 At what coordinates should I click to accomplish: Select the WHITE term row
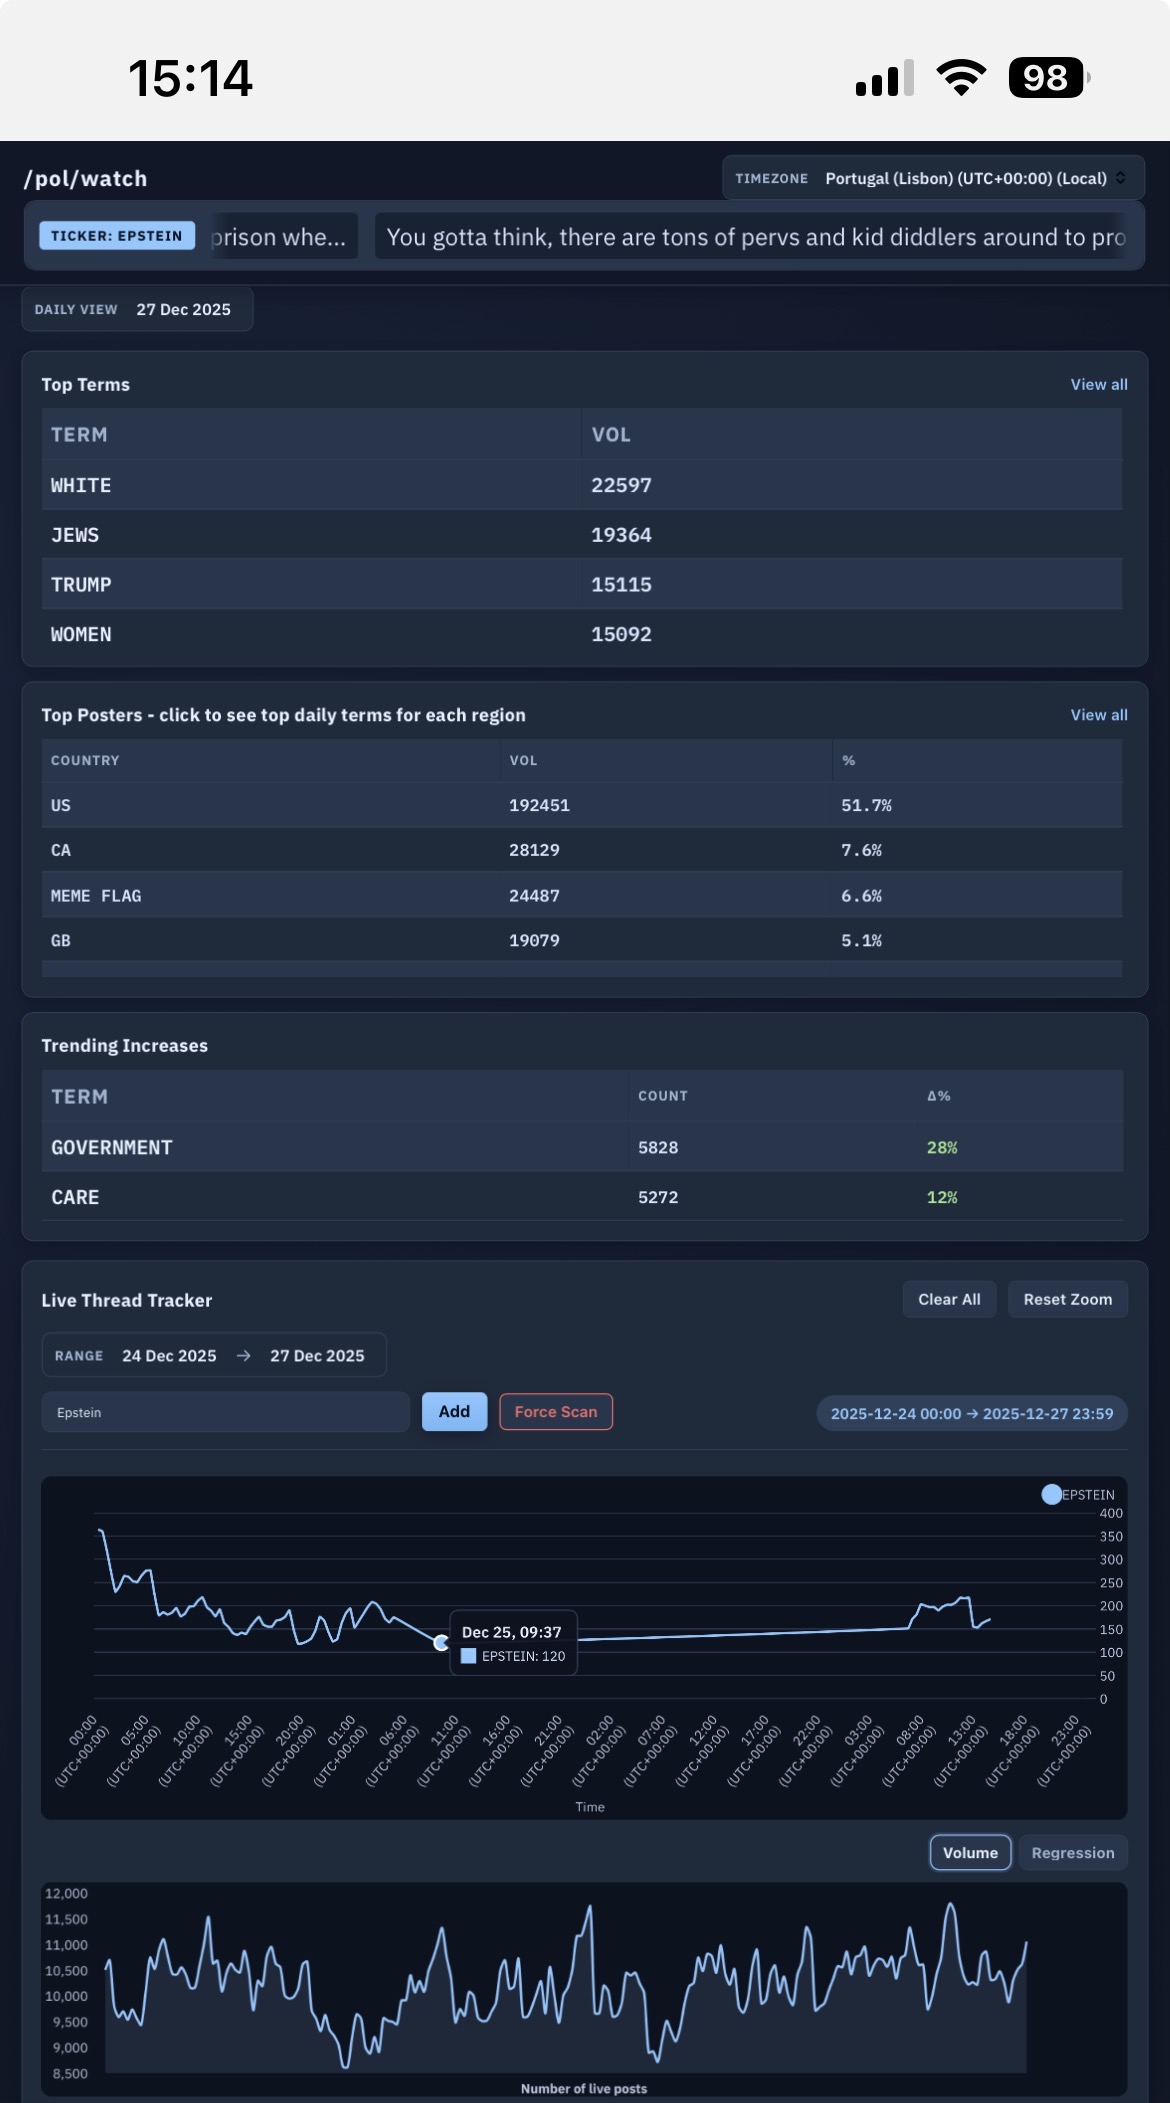[582, 485]
